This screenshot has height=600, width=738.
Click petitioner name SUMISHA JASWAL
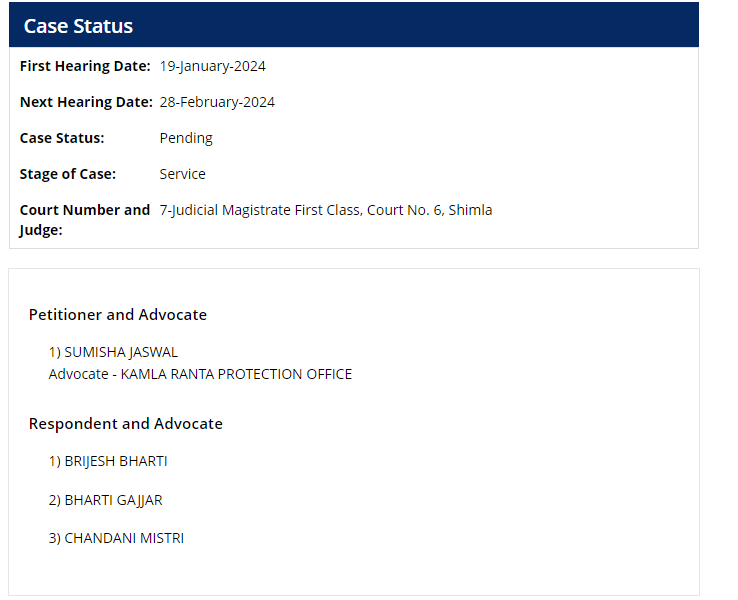121,352
